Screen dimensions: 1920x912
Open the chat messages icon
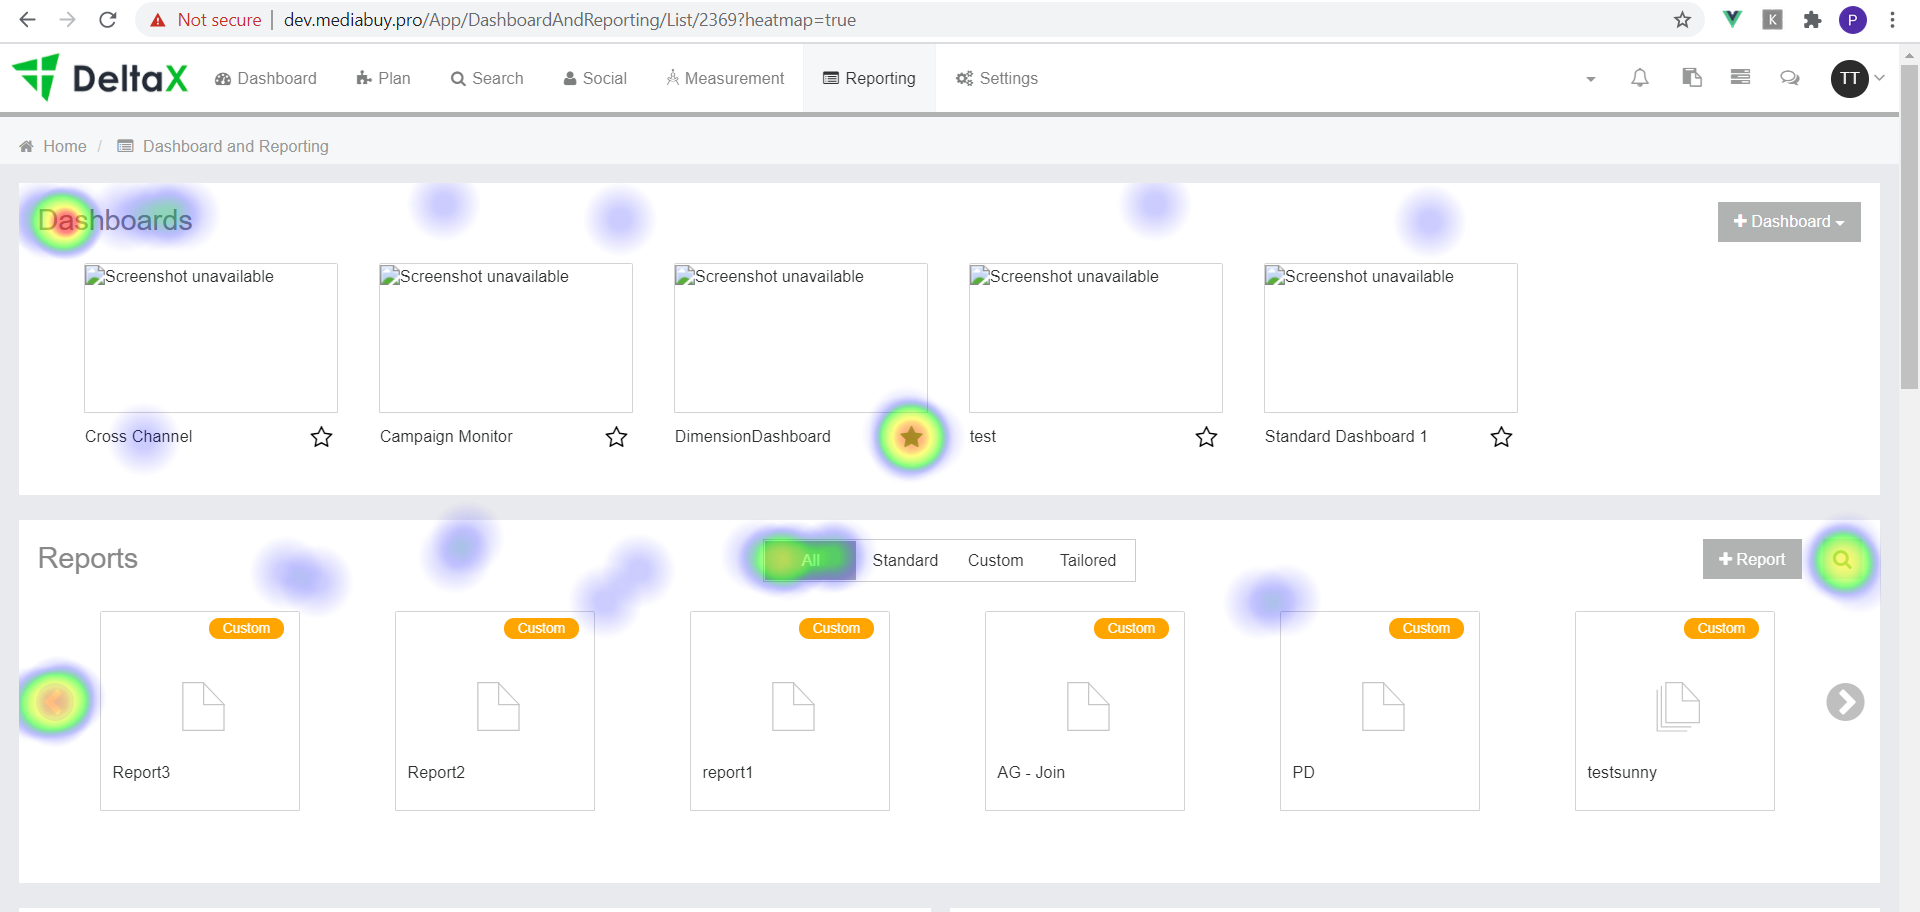[x=1790, y=78]
